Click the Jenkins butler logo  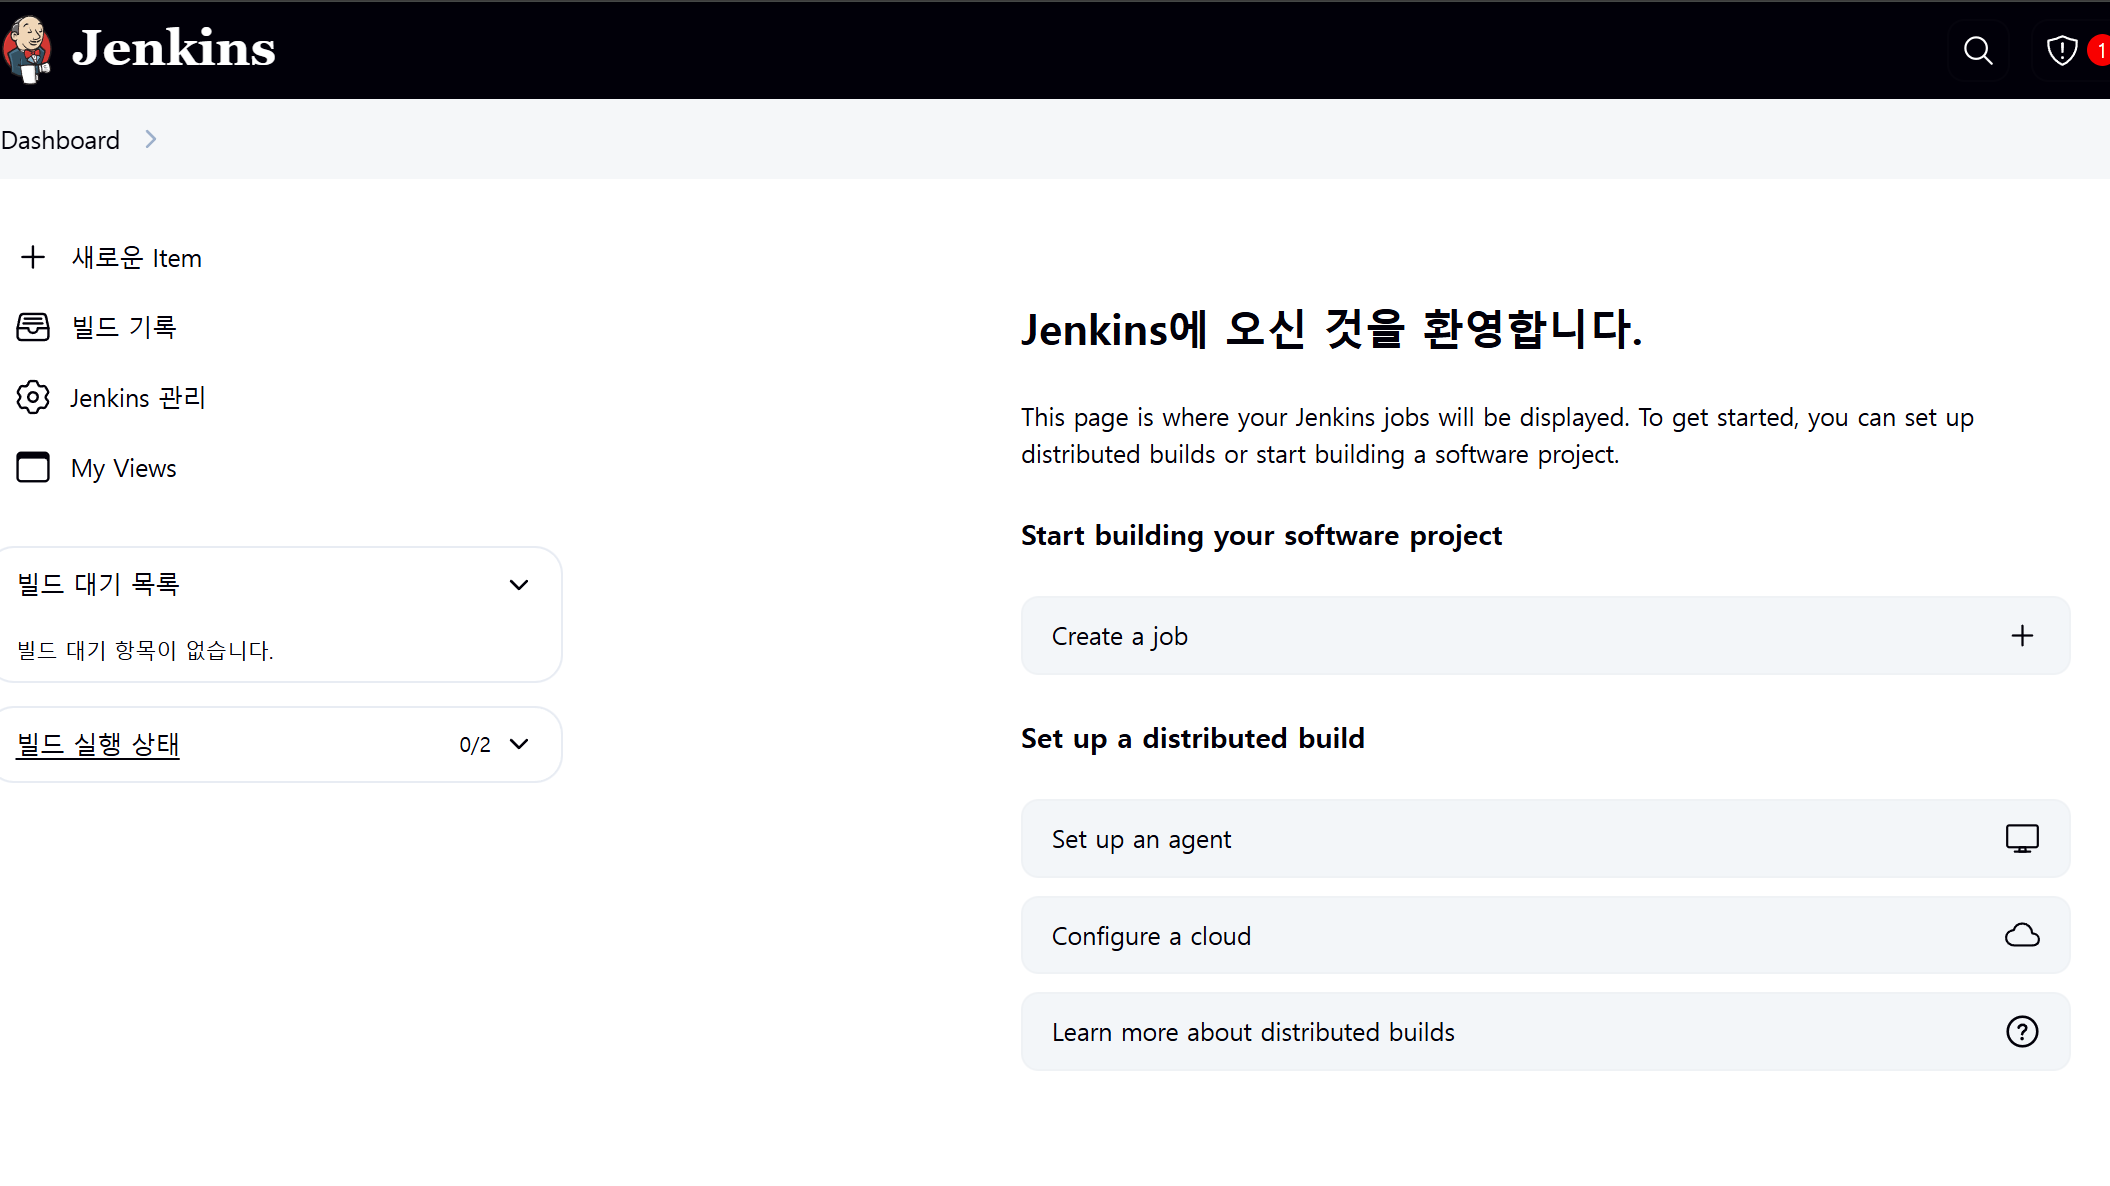point(27,48)
